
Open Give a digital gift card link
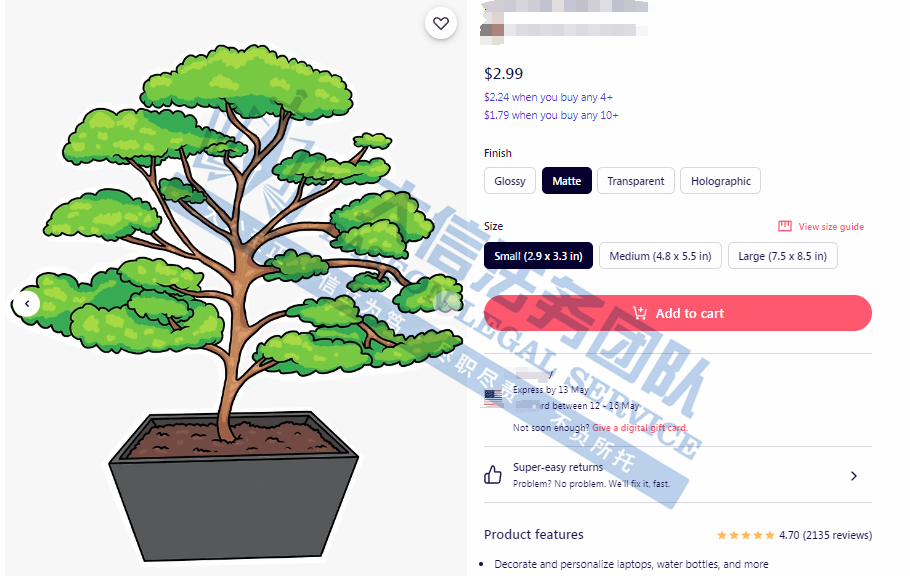[640, 428]
